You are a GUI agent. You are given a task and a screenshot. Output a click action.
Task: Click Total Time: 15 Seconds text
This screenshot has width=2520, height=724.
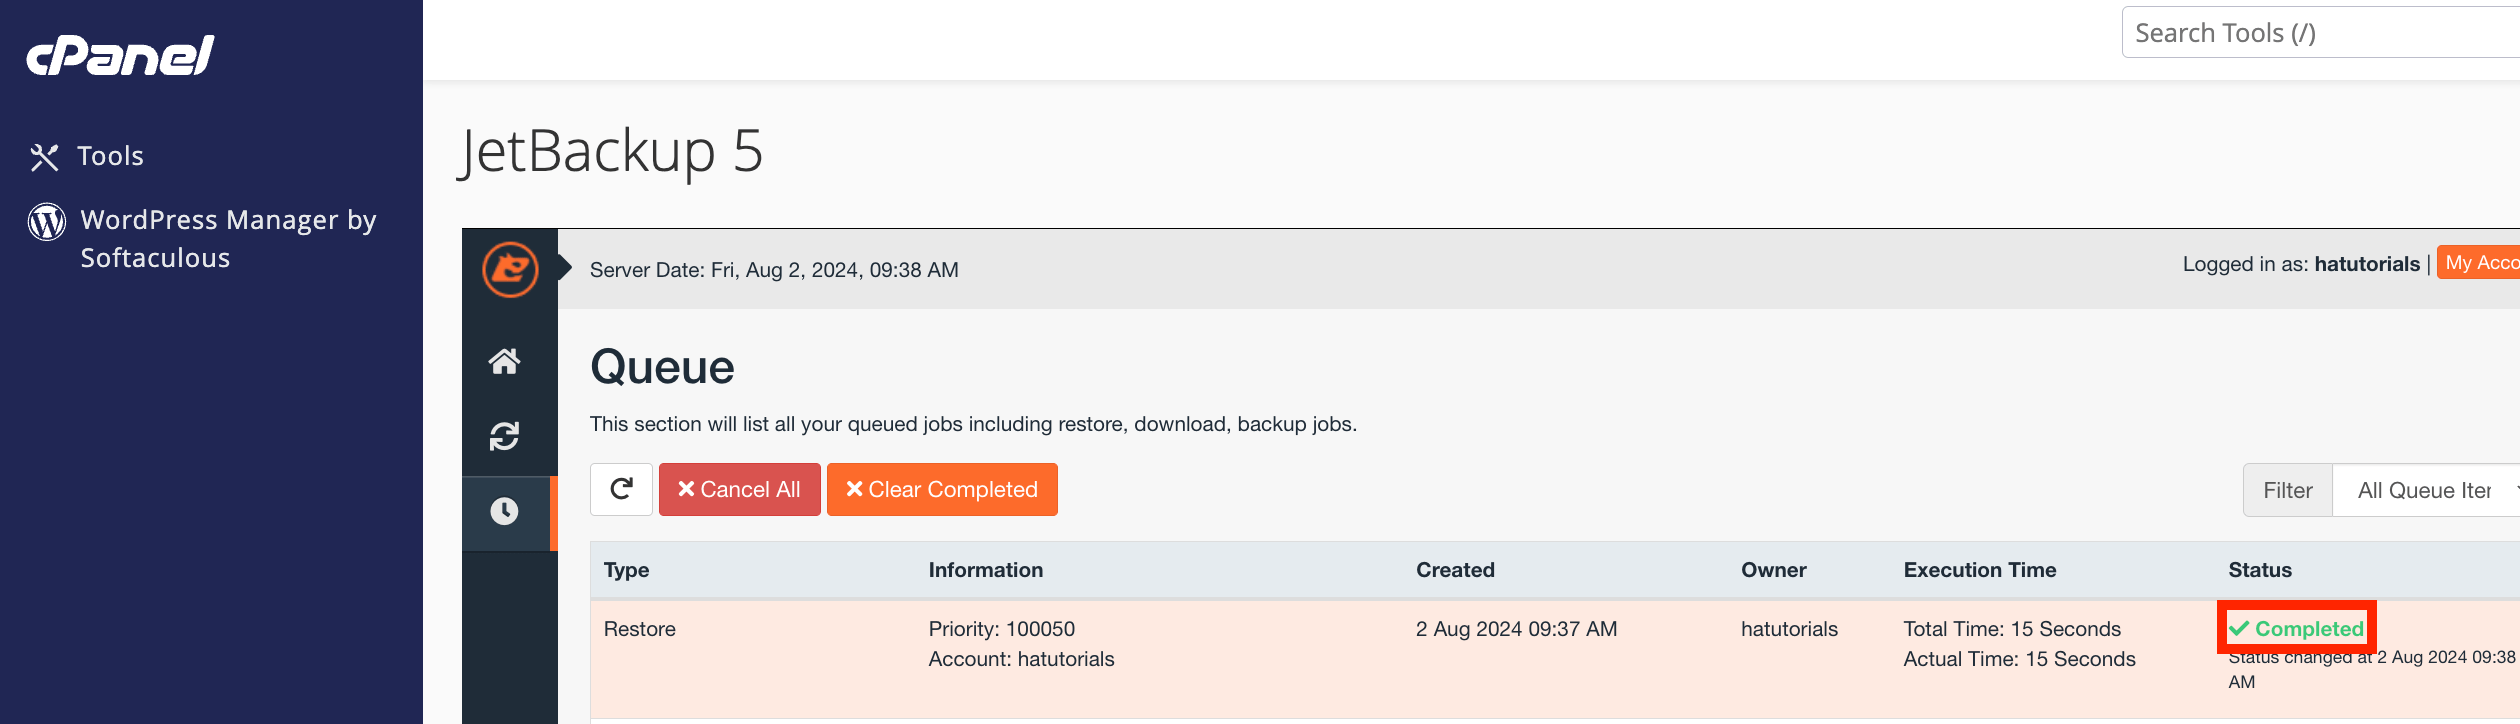2012,629
